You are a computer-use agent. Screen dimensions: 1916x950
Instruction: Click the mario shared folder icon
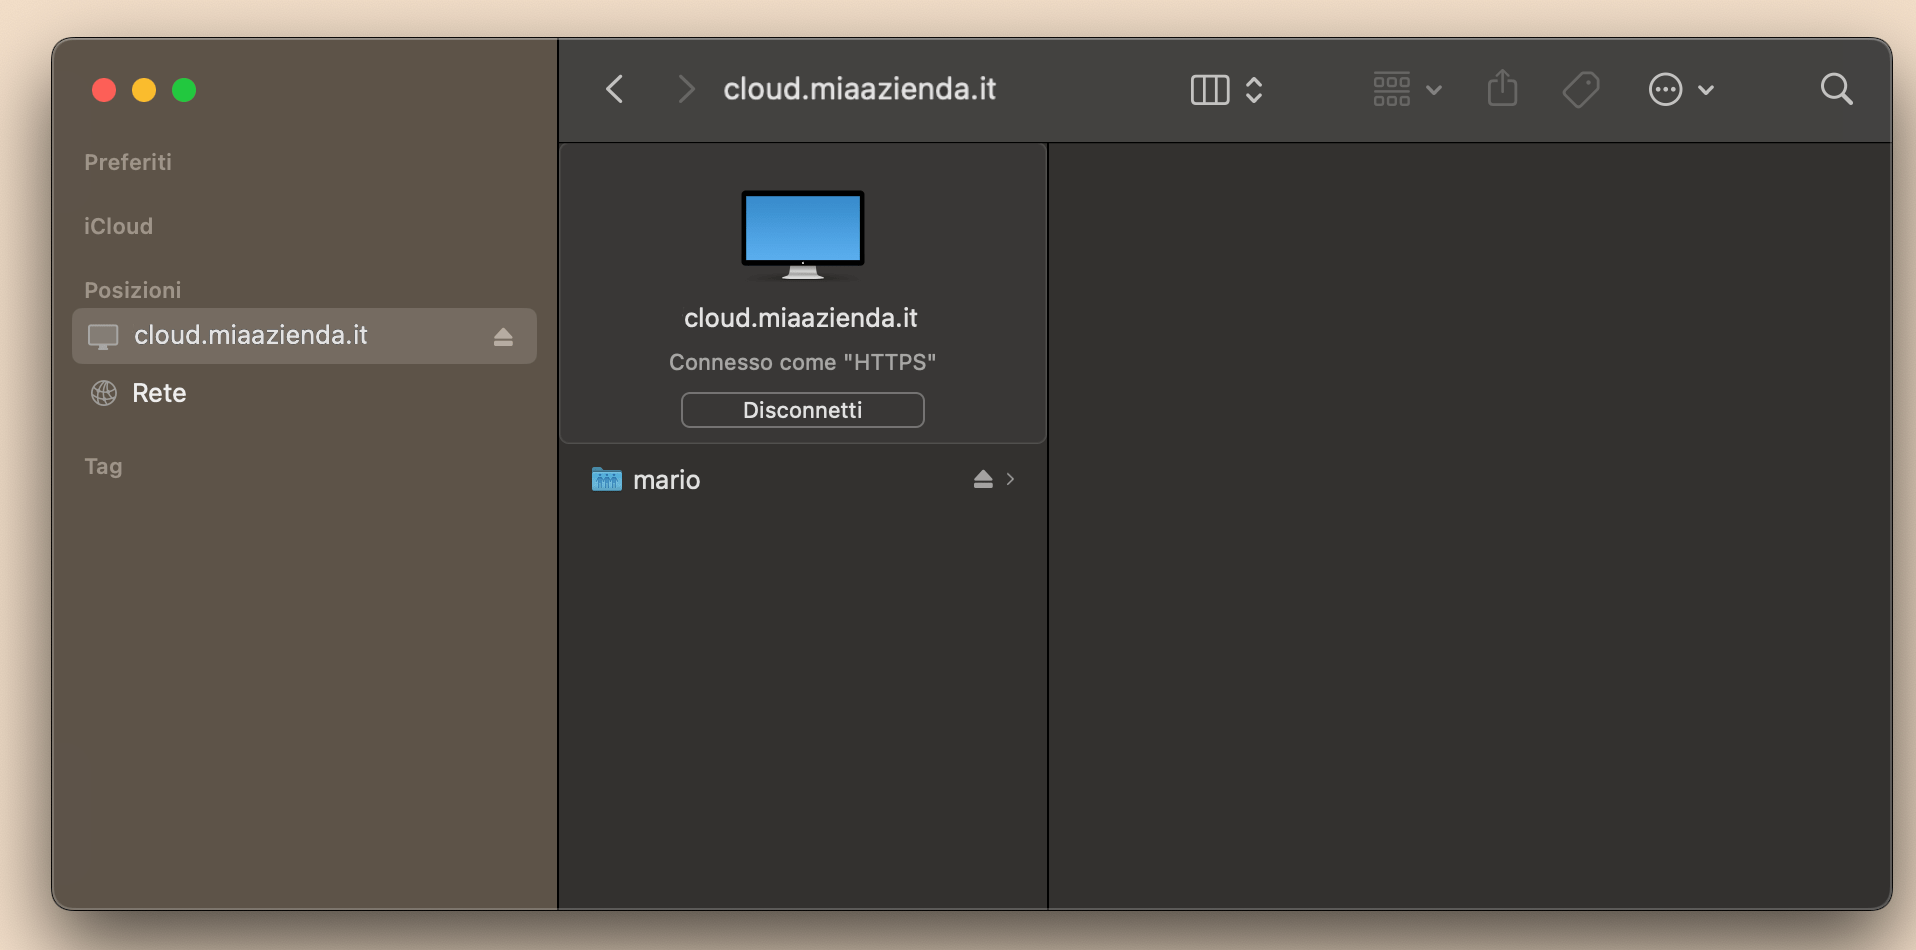click(x=606, y=480)
